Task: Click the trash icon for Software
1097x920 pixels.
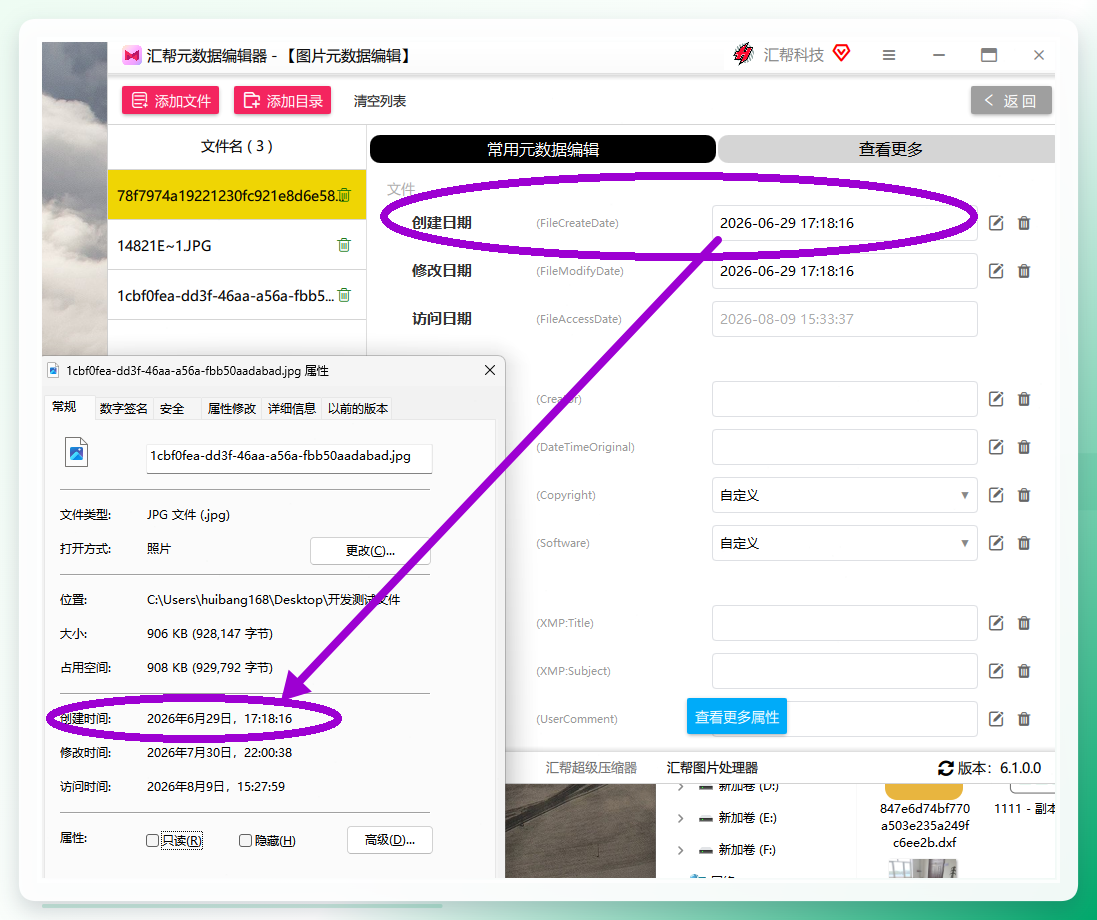Action: pyautogui.click(x=1024, y=543)
